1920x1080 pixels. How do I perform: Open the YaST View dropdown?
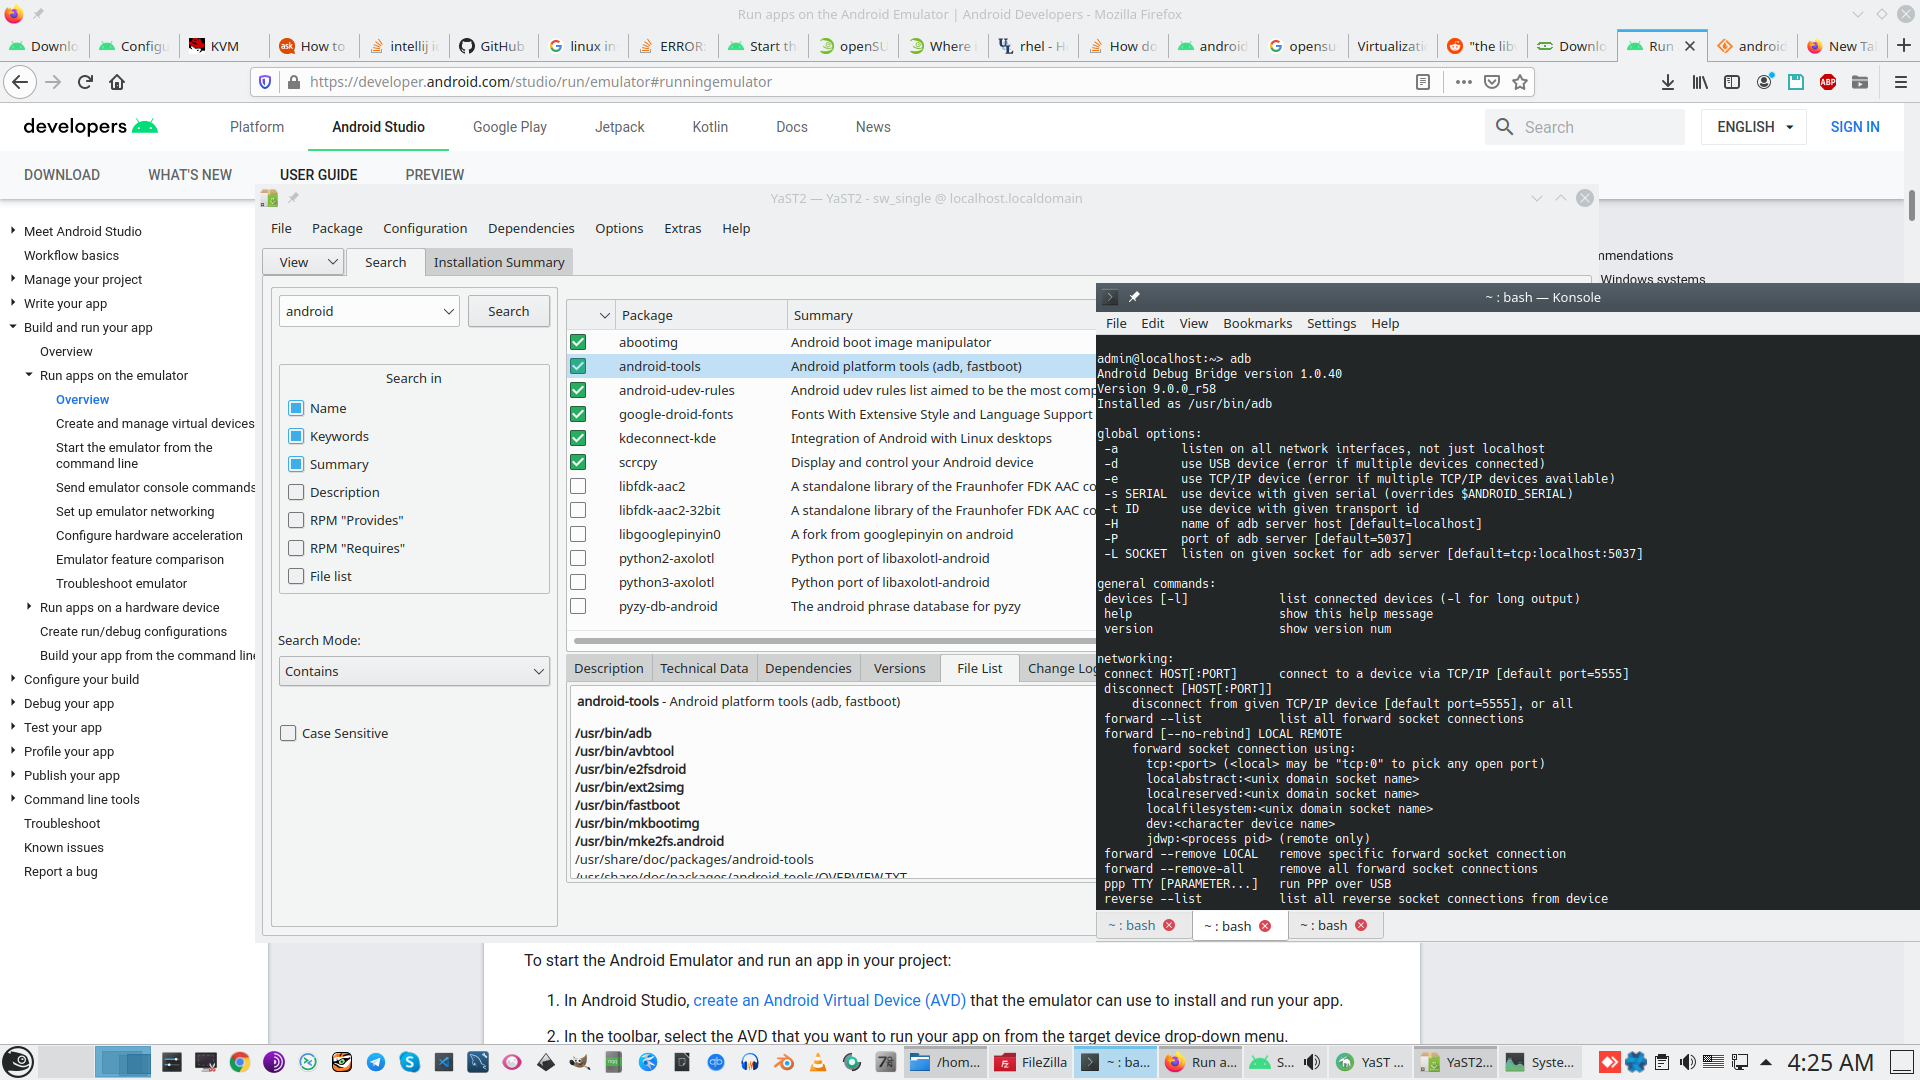click(303, 262)
